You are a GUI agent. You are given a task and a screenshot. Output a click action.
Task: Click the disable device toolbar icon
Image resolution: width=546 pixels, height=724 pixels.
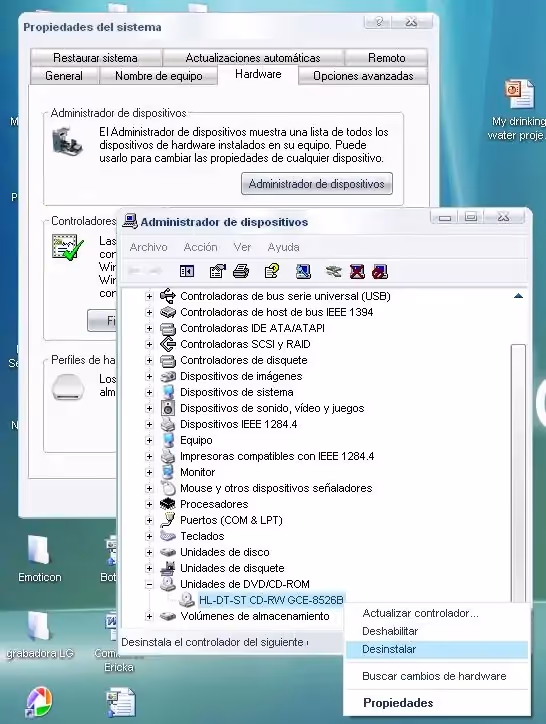pos(380,271)
